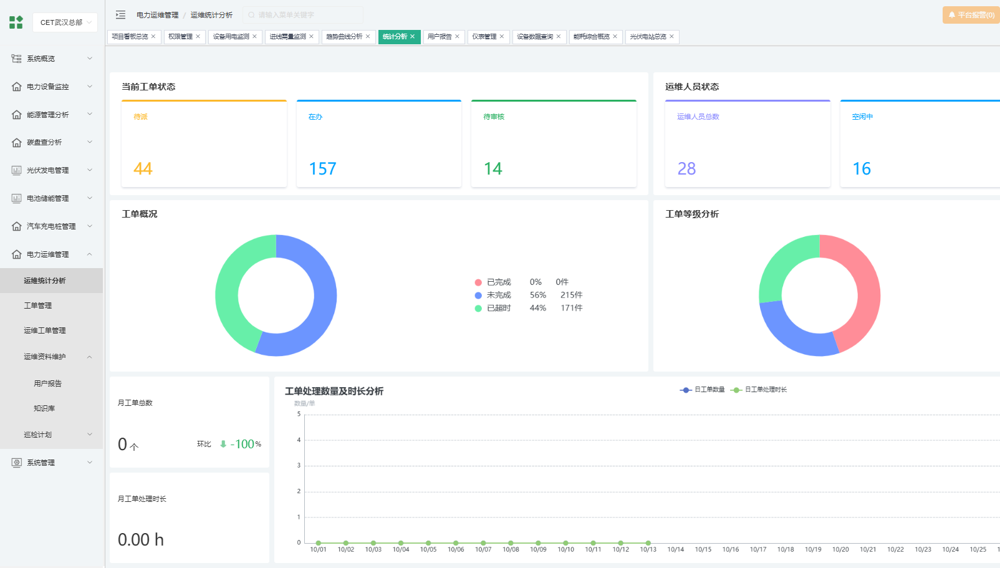Open 工单管理 in the sidebar
Screen dimensions: 1000x568
click(x=38, y=306)
